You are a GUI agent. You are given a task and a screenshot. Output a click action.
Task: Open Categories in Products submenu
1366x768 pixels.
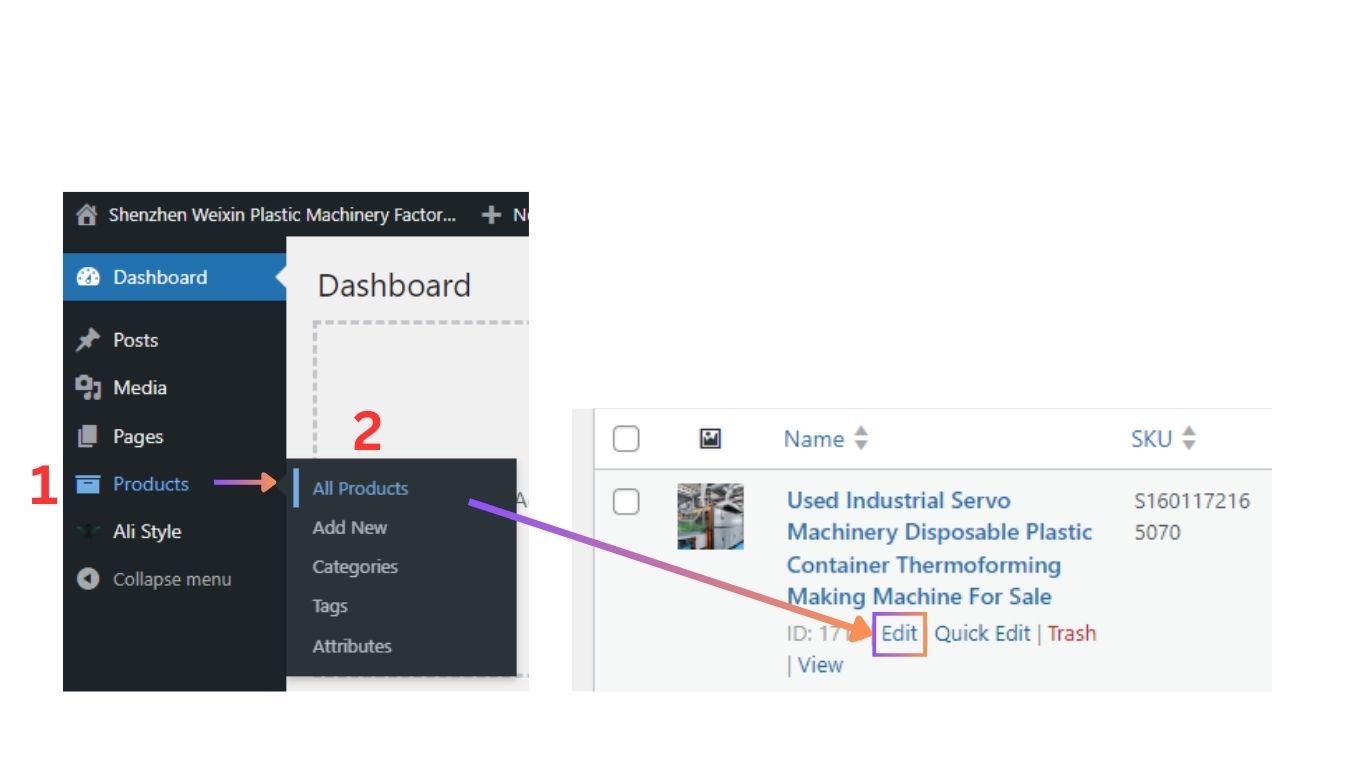coord(354,567)
